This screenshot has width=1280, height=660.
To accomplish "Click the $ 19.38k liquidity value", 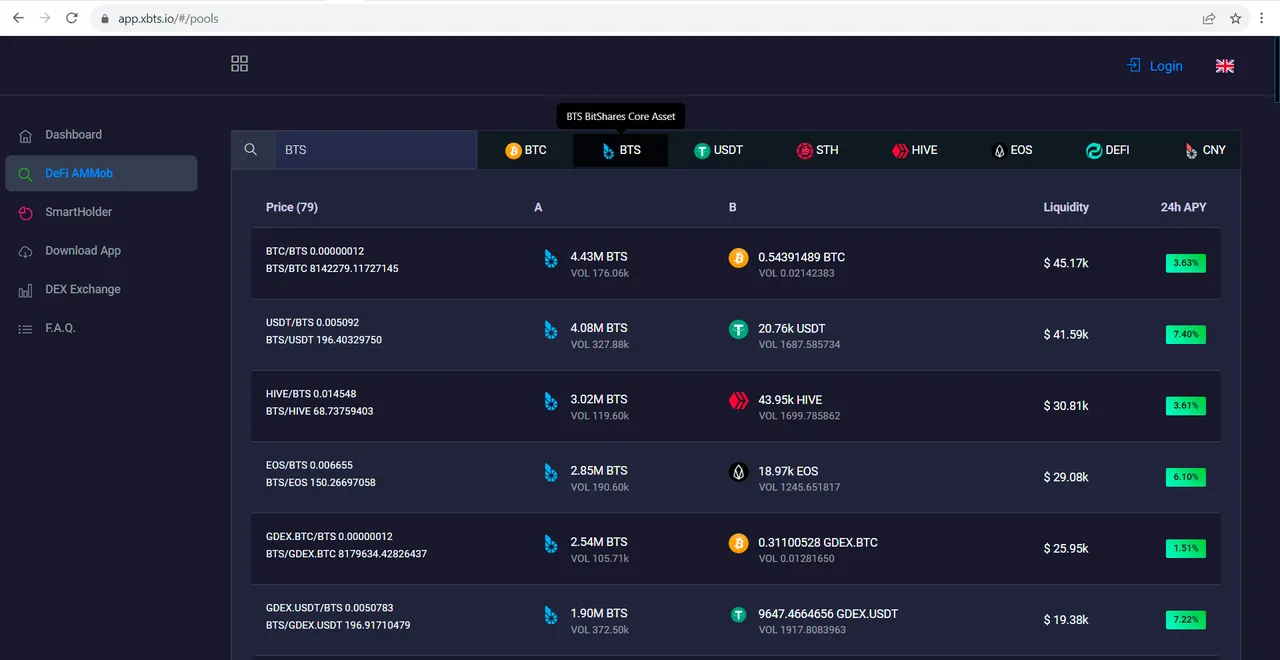I will pyautogui.click(x=1066, y=620).
